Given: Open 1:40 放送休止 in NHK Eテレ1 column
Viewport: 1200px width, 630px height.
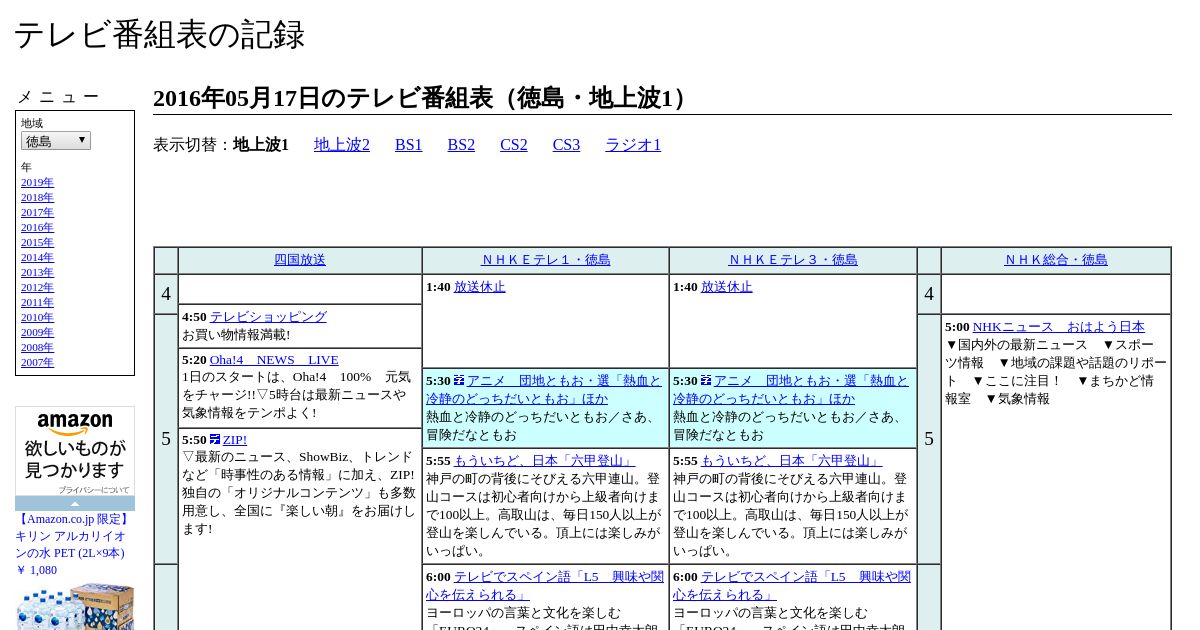Looking at the screenshot, I should [x=480, y=287].
